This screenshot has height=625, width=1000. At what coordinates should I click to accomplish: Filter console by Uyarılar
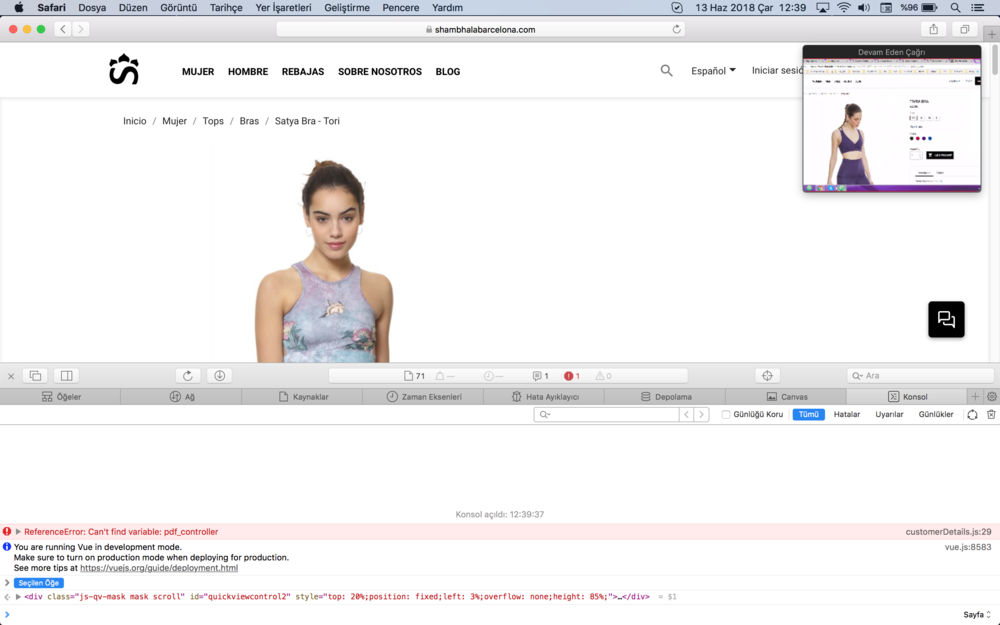point(889,414)
